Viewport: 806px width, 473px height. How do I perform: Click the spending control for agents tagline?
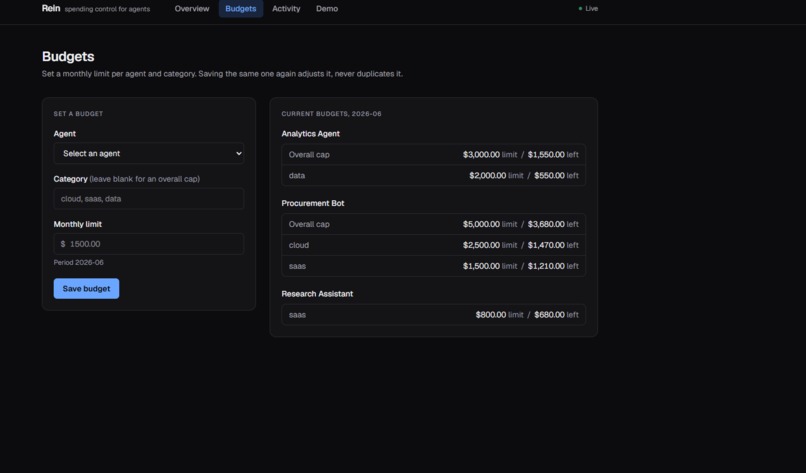[107, 9]
